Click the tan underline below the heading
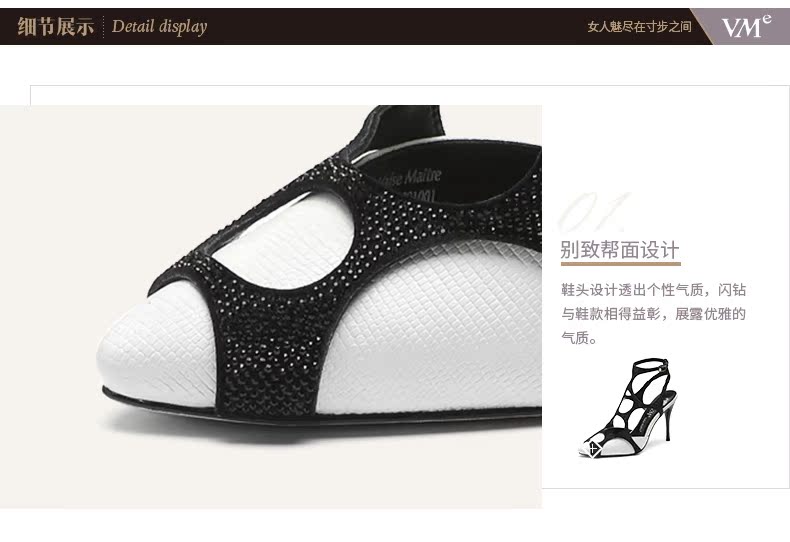 [x=621, y=263]
